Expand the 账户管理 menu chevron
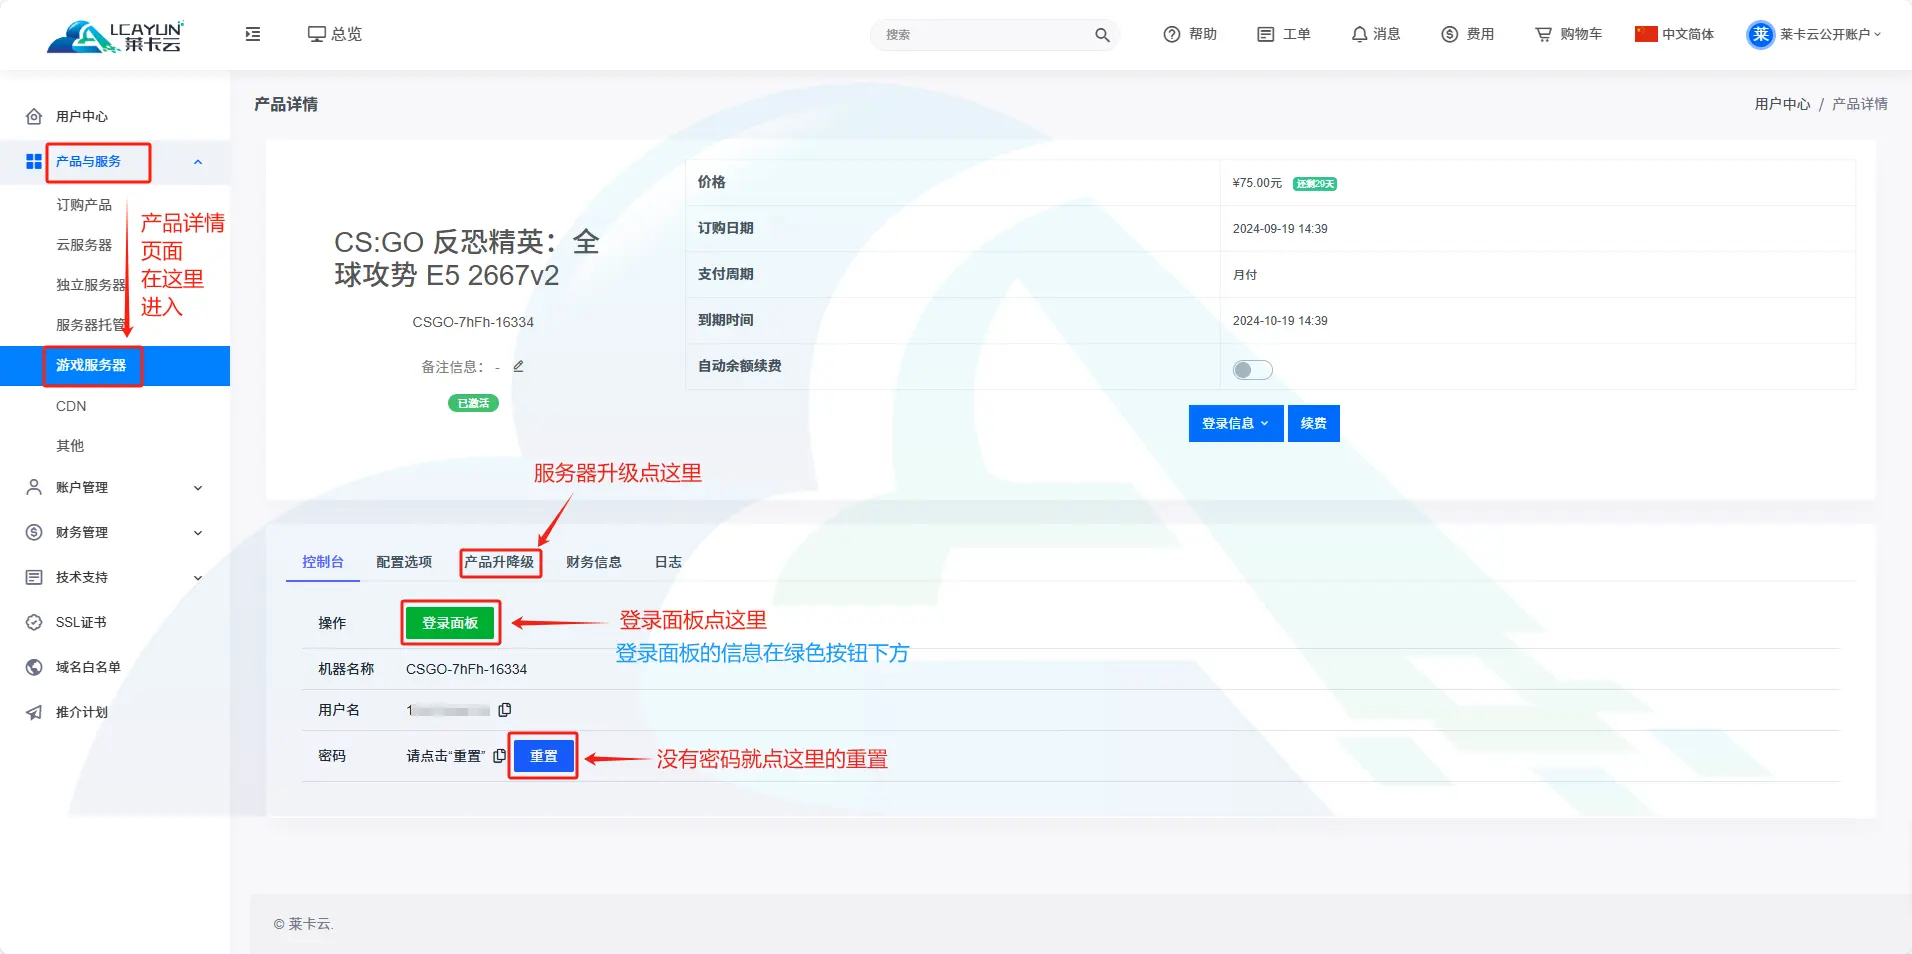Viewport: 1912px width, 954px height. tap(198, 488)
